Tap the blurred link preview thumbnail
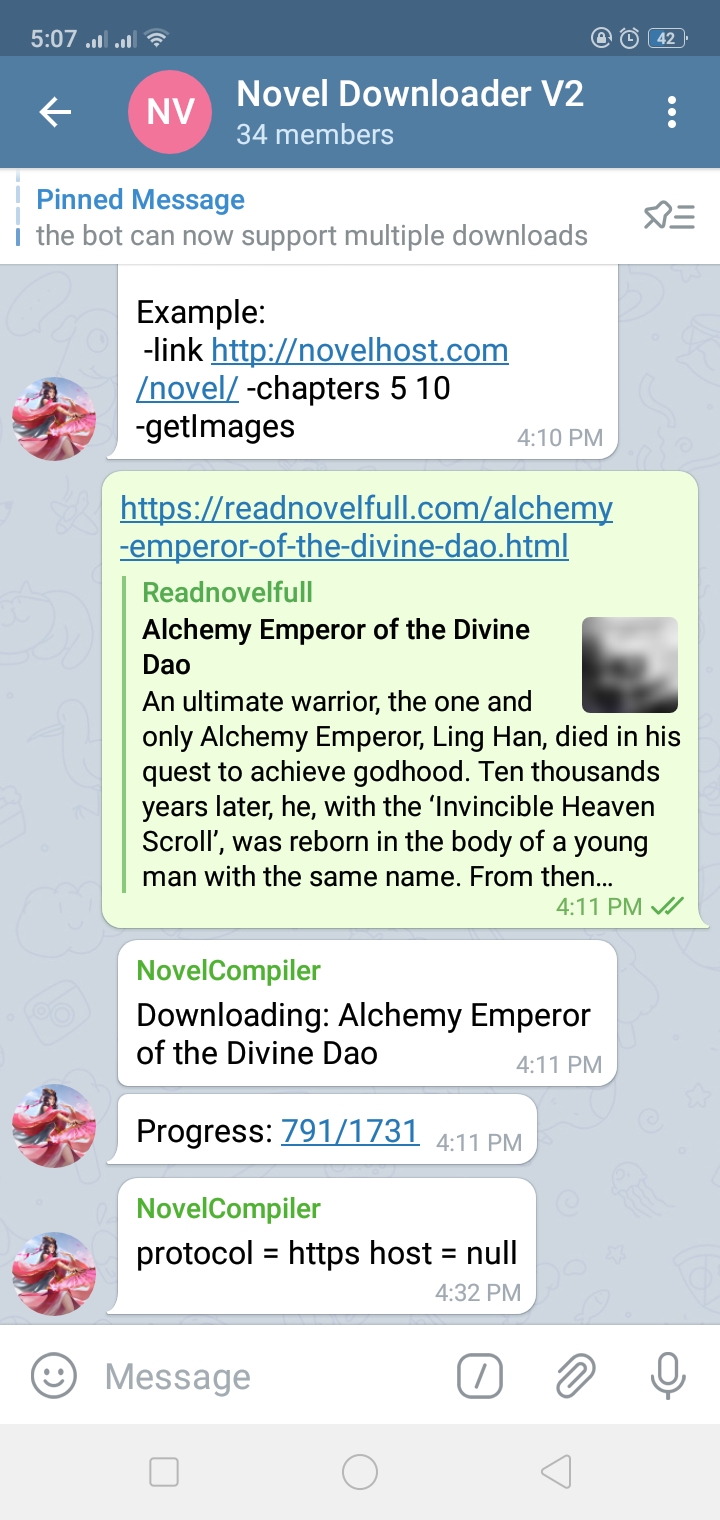 click(630, 664)
